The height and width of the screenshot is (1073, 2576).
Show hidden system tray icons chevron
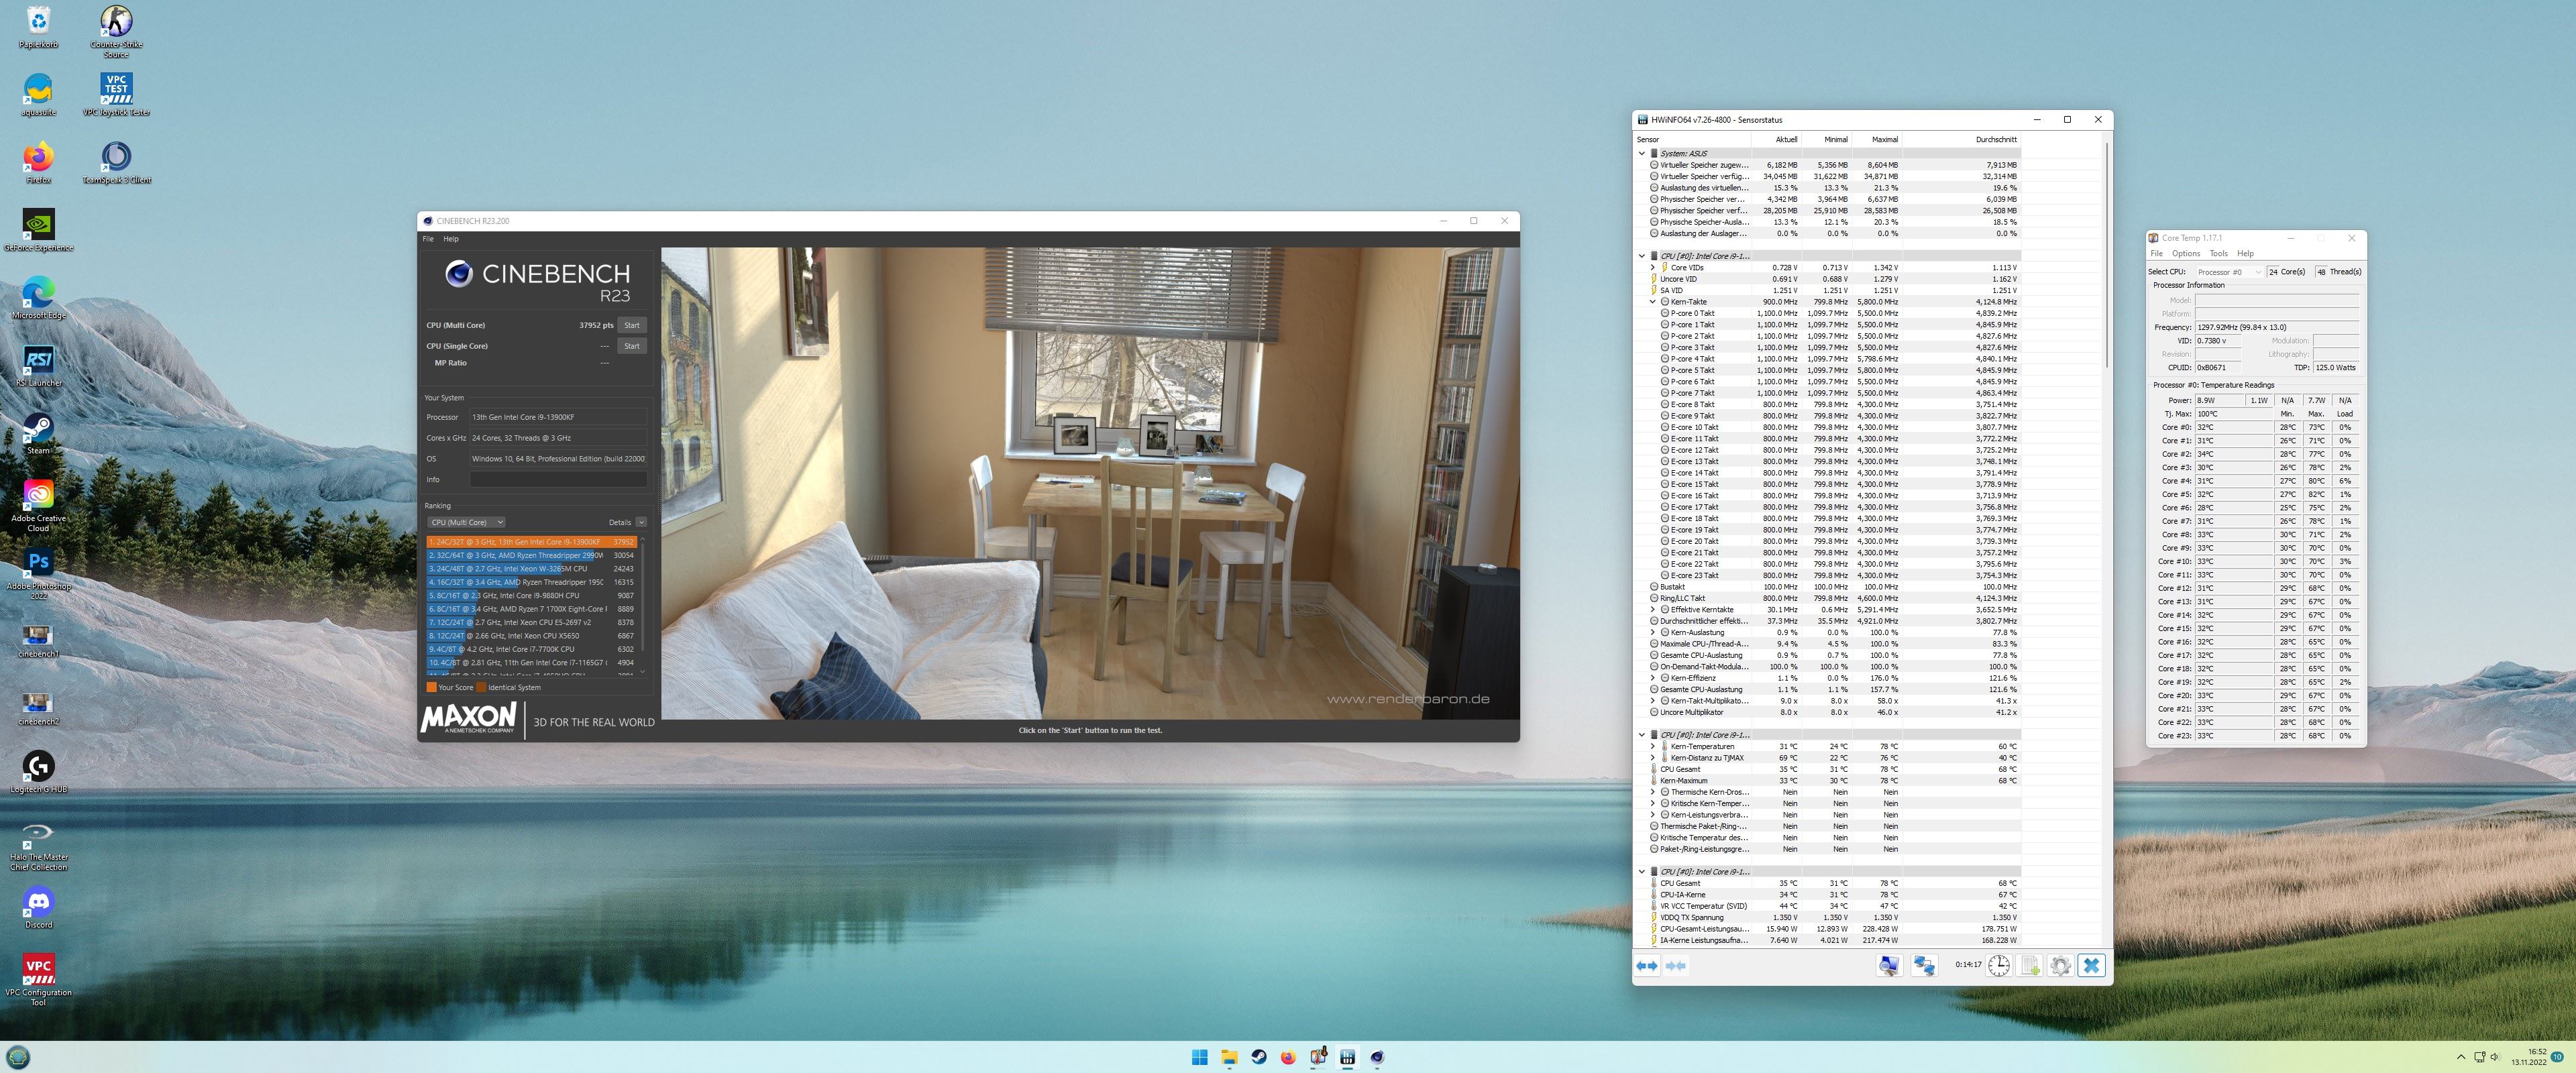[x=2461, y=1057]
